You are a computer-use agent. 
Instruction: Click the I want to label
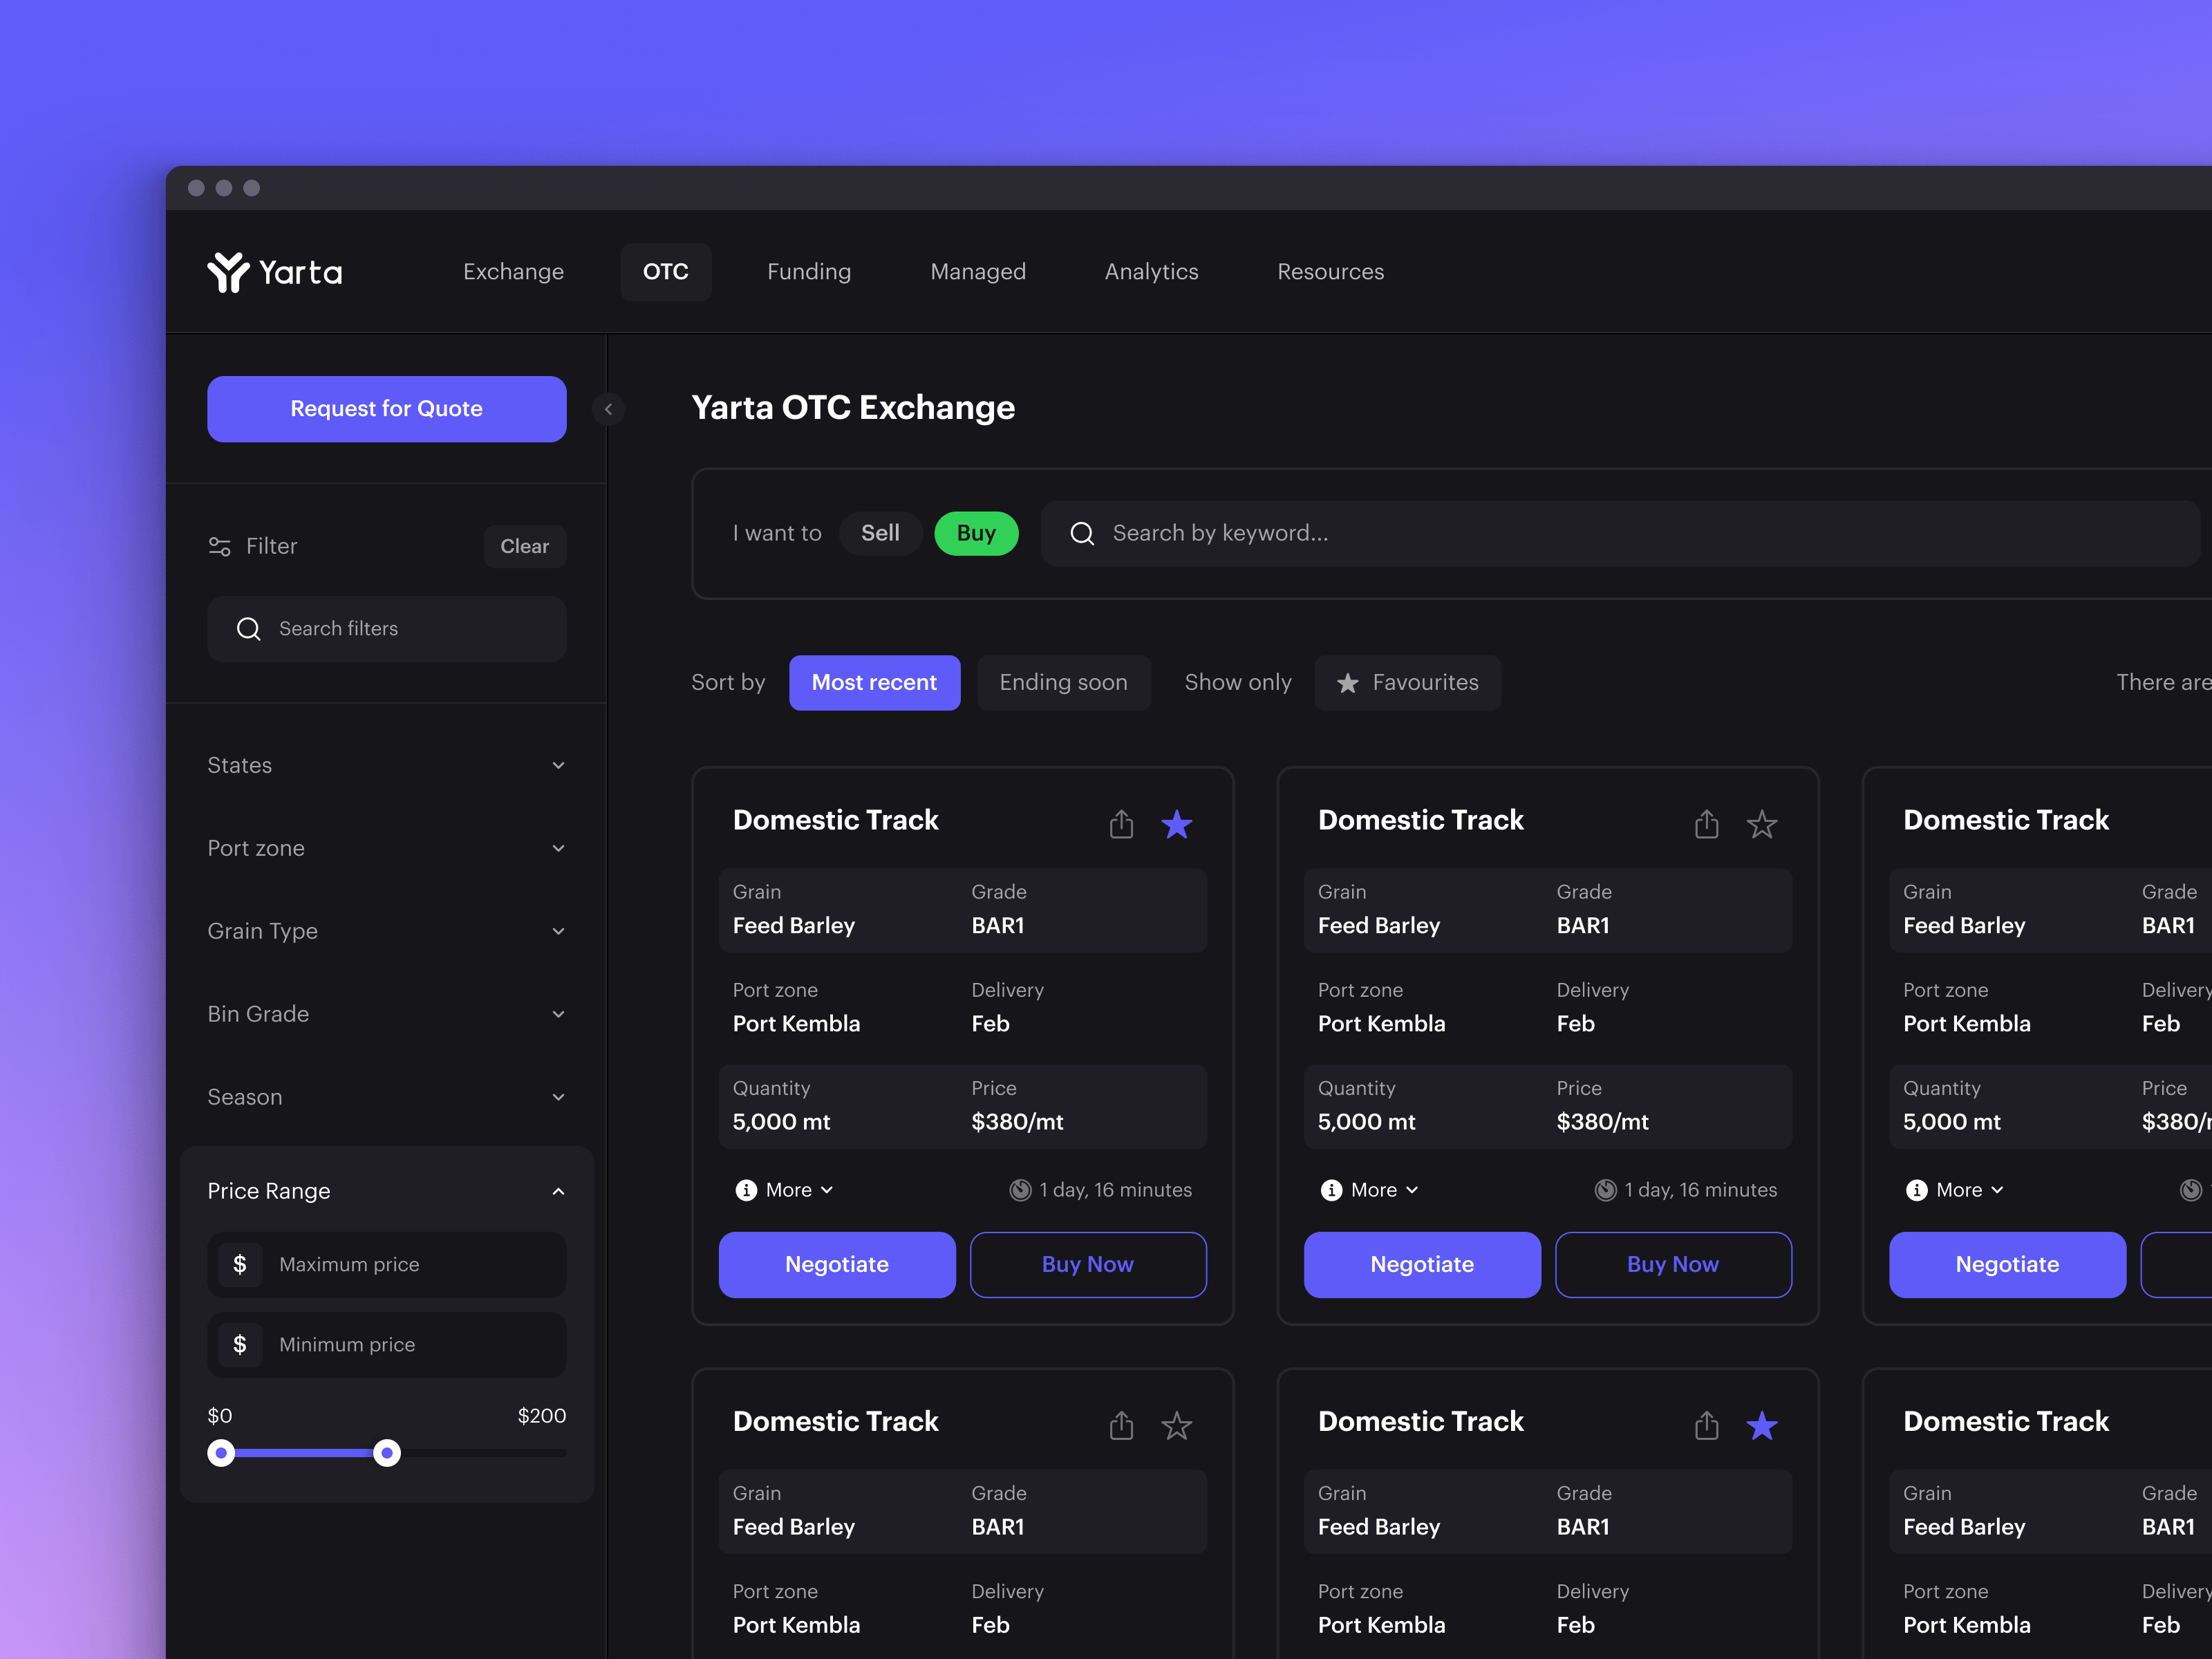click(777, 534)
